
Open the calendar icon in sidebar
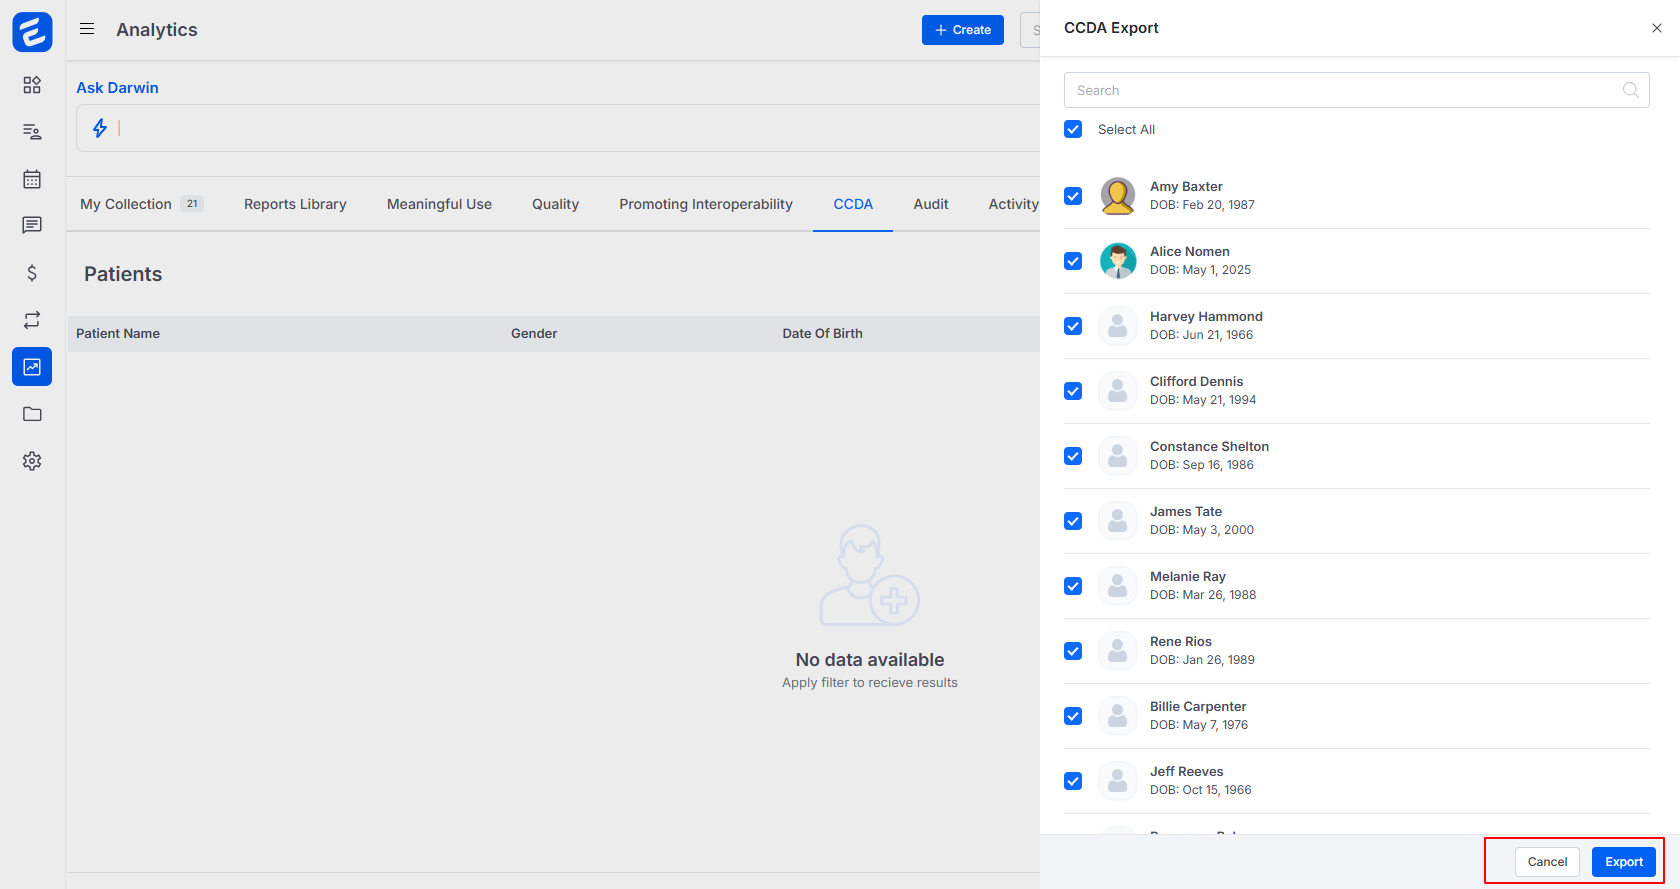click(32, 179)
